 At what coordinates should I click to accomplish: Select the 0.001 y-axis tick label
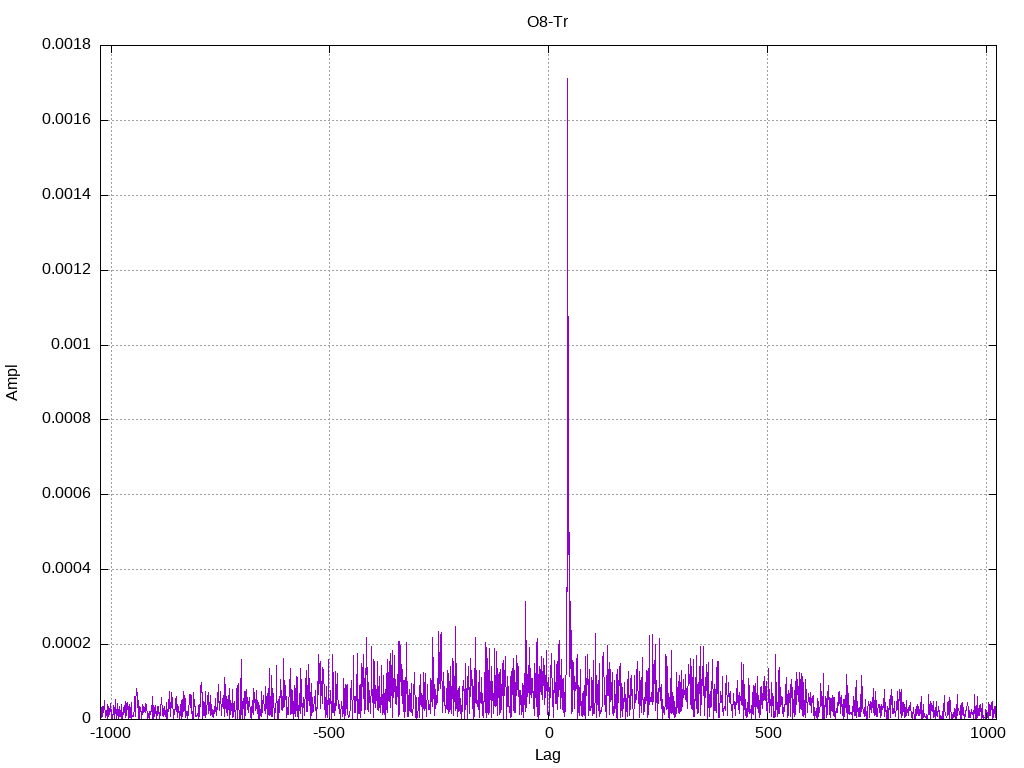click(72, 345)
